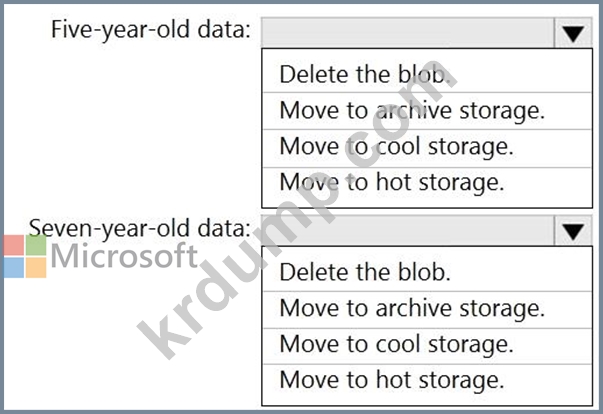Click the Microsoft wordmark text
The image size is (603, 414).
(124, 257)
